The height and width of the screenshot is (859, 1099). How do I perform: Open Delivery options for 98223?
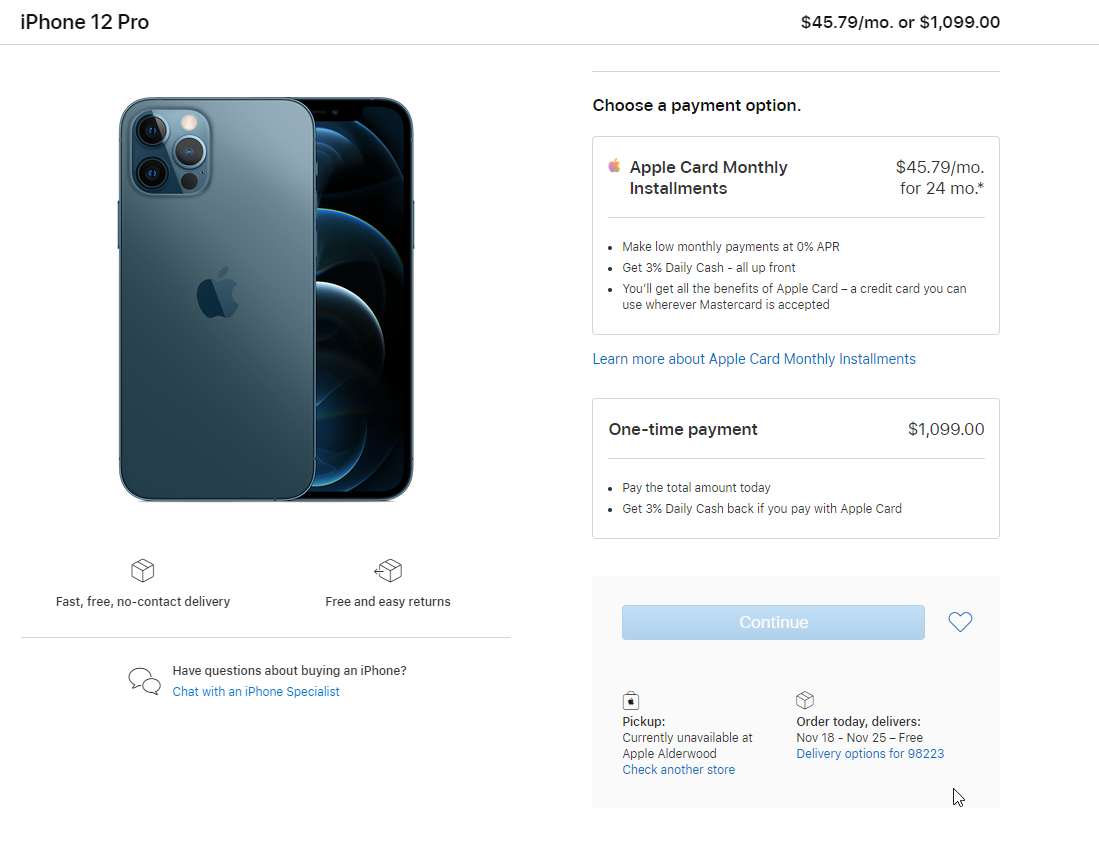tap(870, 754)
